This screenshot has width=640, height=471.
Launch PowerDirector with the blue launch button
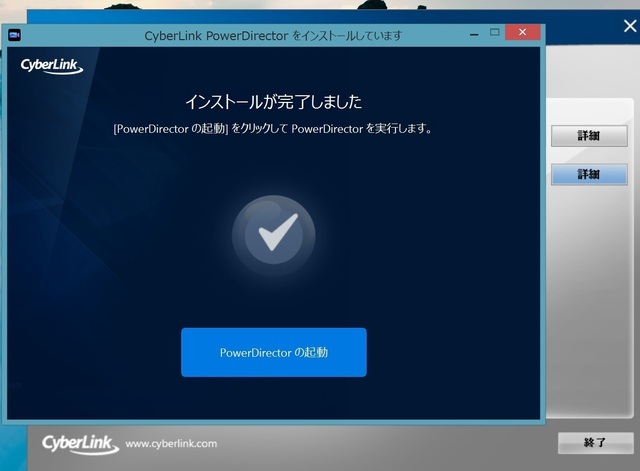(274, 352)
